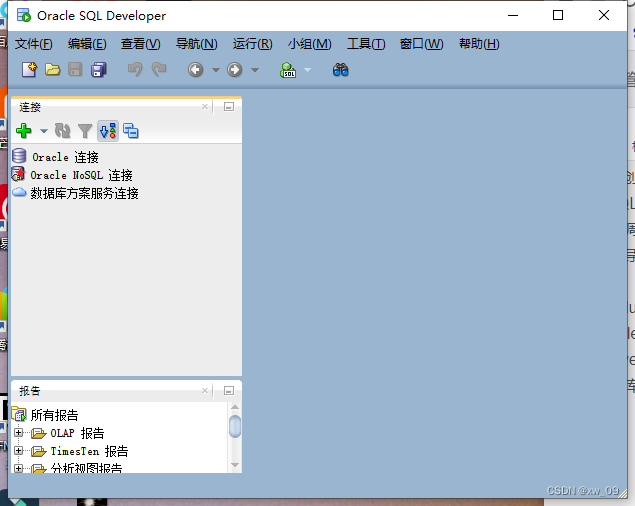Open the SQL worksheet dropdown arrow
The image size is (635, 506).
tap(307, 70)
